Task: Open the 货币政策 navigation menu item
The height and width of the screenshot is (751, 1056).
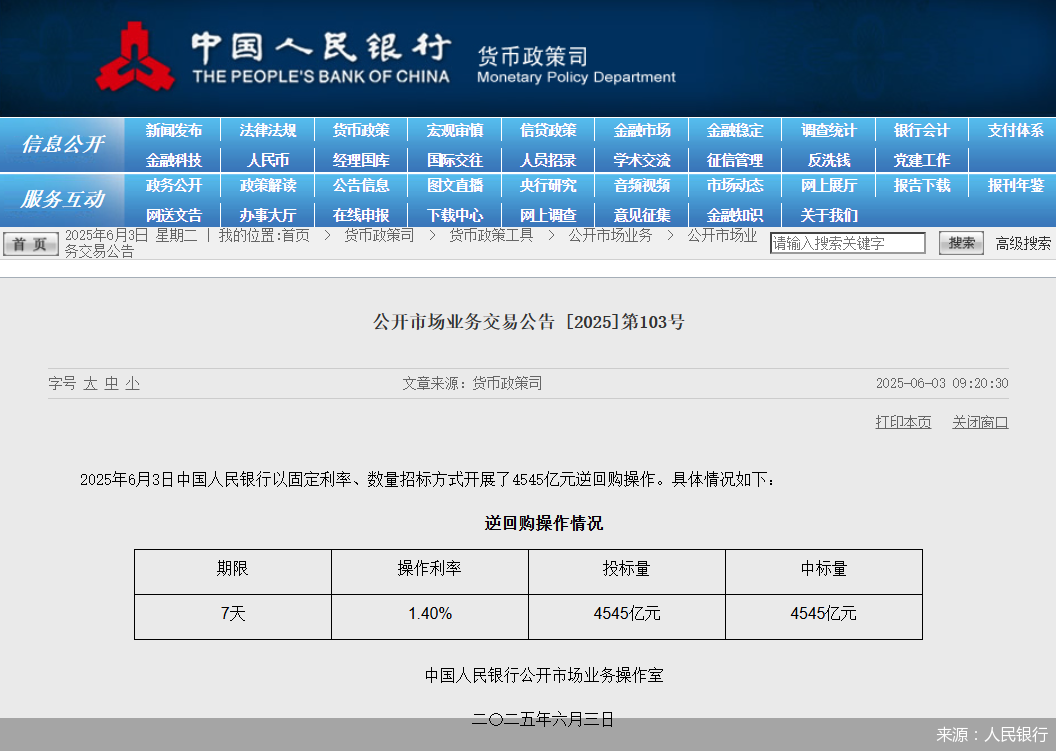Action: click(361, 131)
